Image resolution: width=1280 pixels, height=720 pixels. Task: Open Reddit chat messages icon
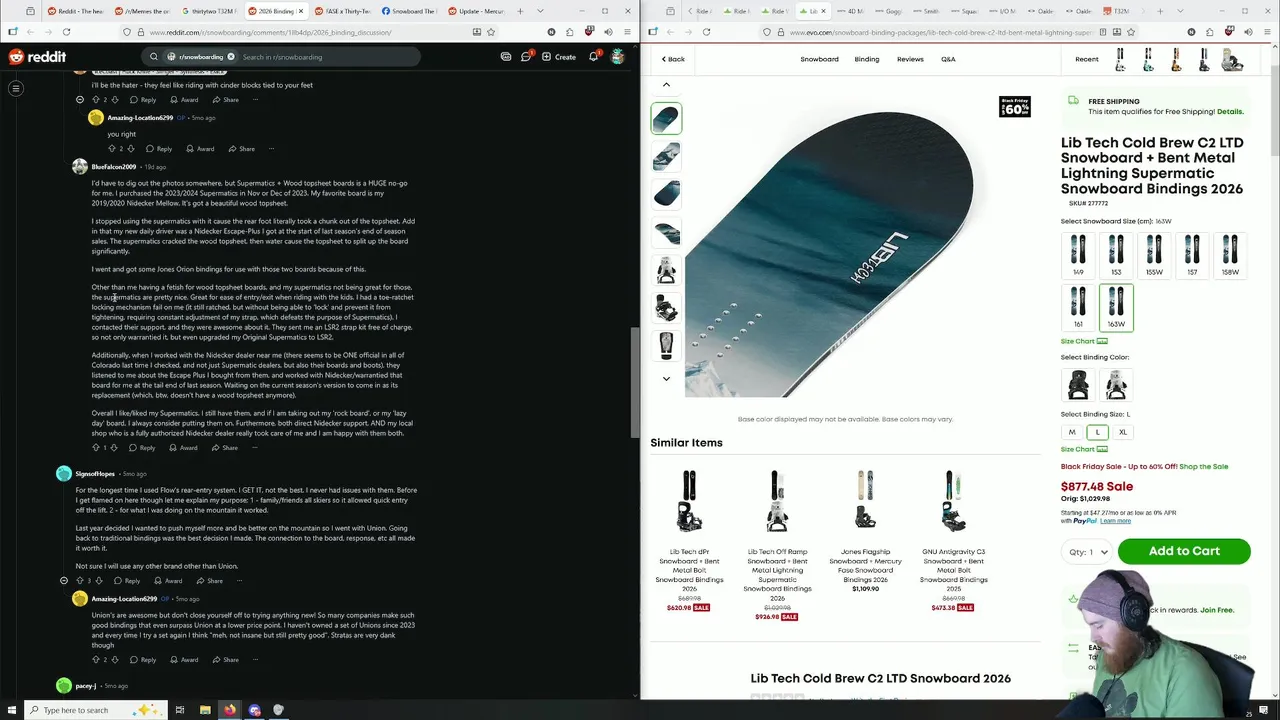click(526, 57)
